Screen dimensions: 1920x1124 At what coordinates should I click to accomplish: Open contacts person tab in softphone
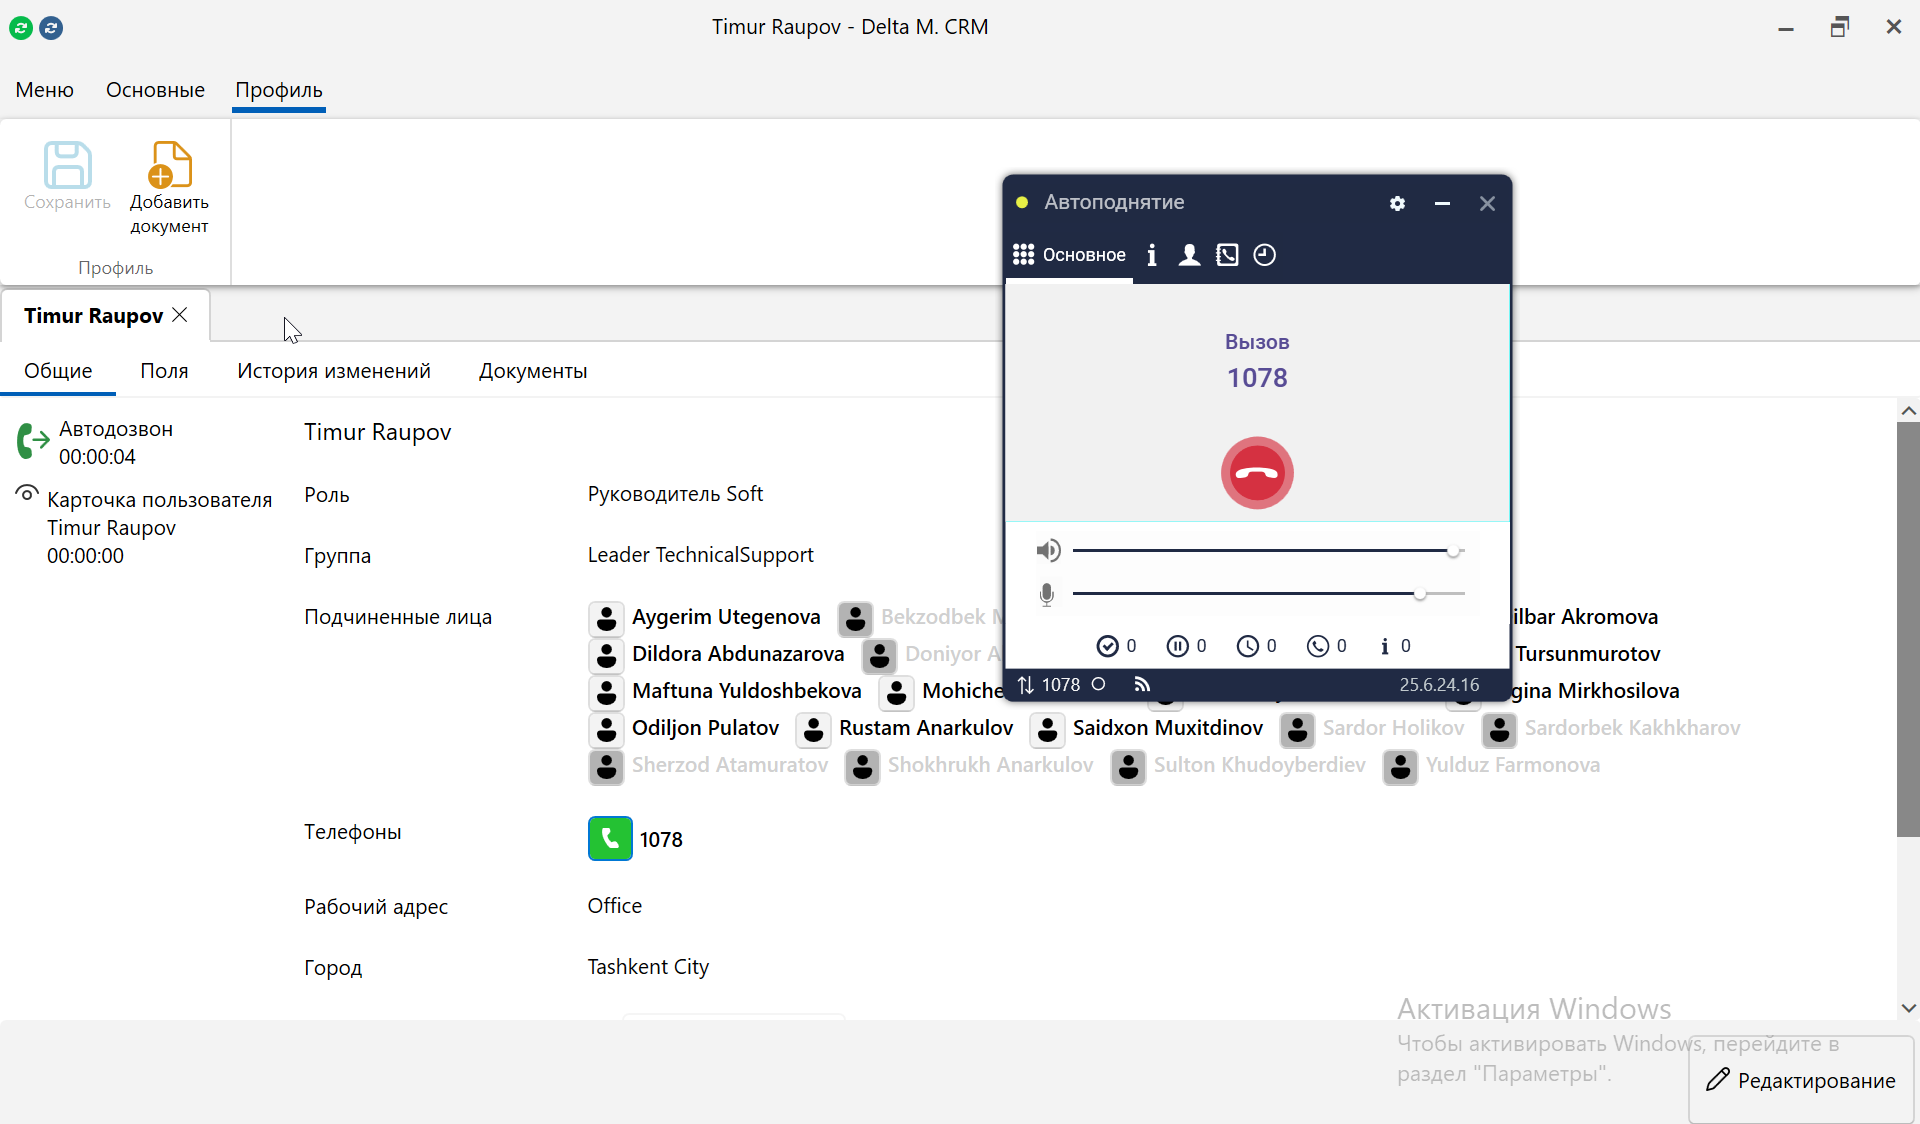pyautogui.click(x=1189, y=255)
